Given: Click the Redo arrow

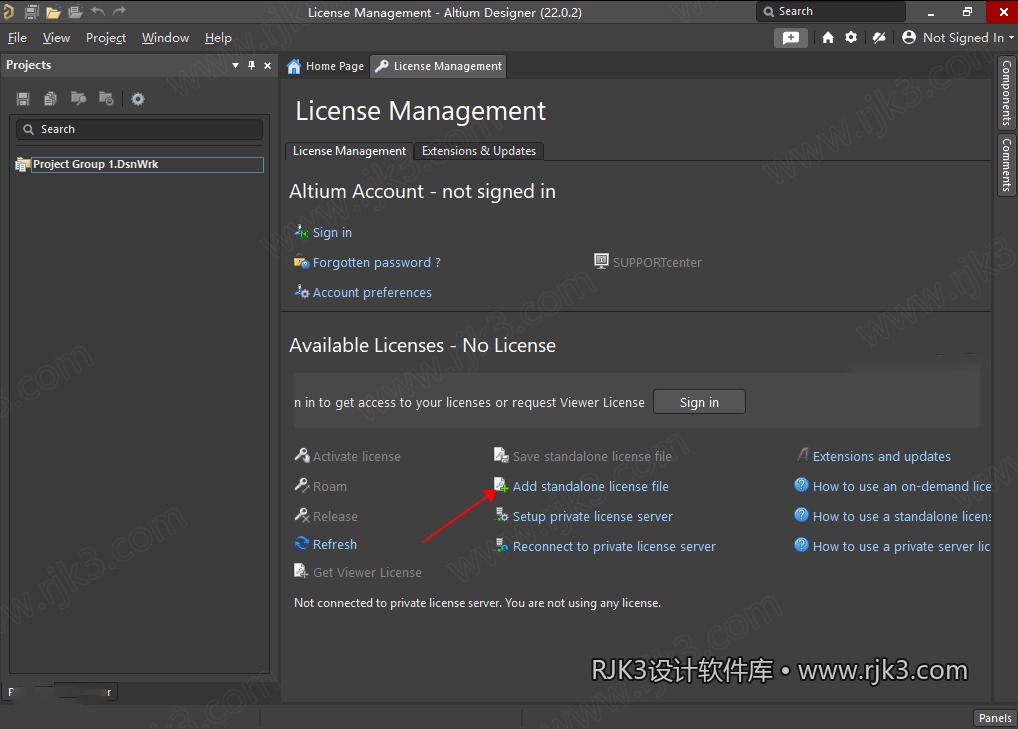Looking at the screenshot, I should click(x=119, y=11).
